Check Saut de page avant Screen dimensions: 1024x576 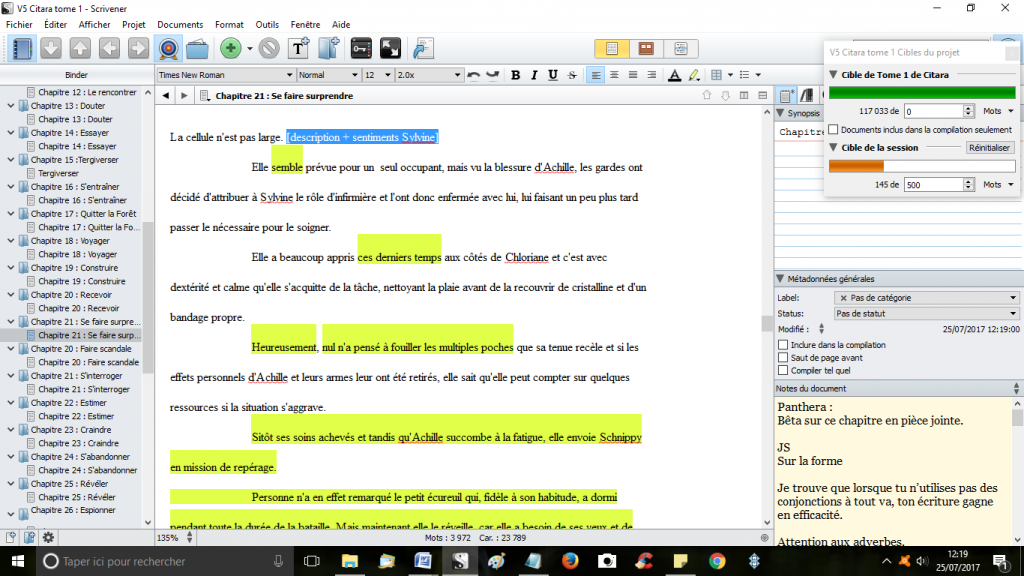coord(783,357)
